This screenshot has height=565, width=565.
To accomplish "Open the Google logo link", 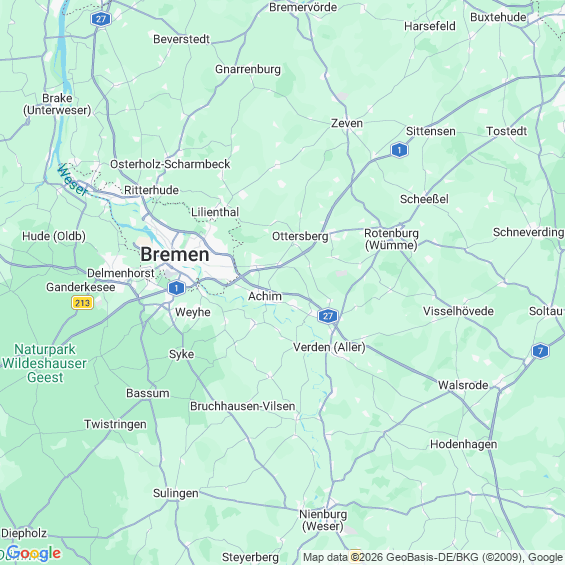I will click(x=33, y=553).
